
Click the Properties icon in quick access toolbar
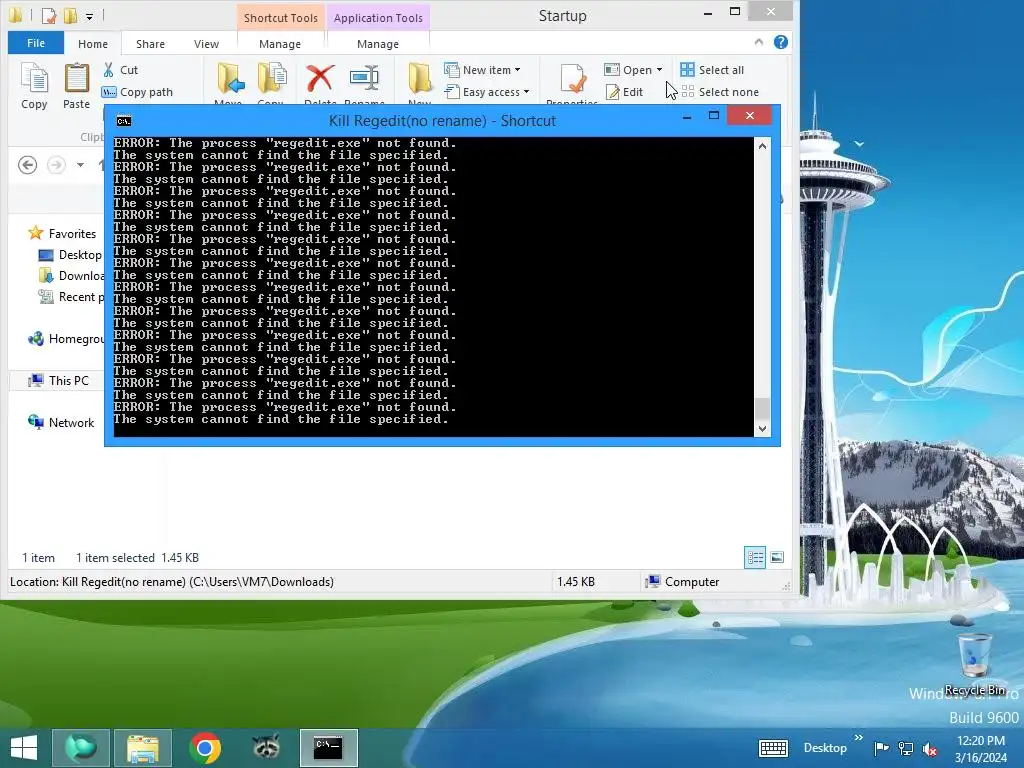coord(49,15)
